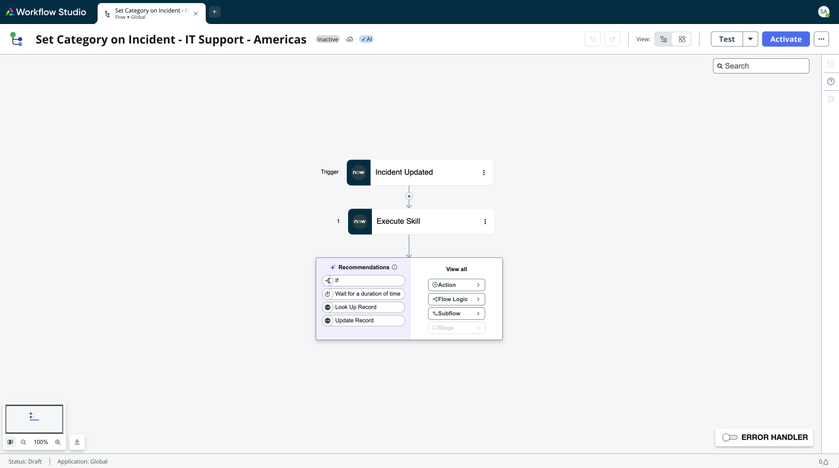Expand the Subflow category

point(456,313)
